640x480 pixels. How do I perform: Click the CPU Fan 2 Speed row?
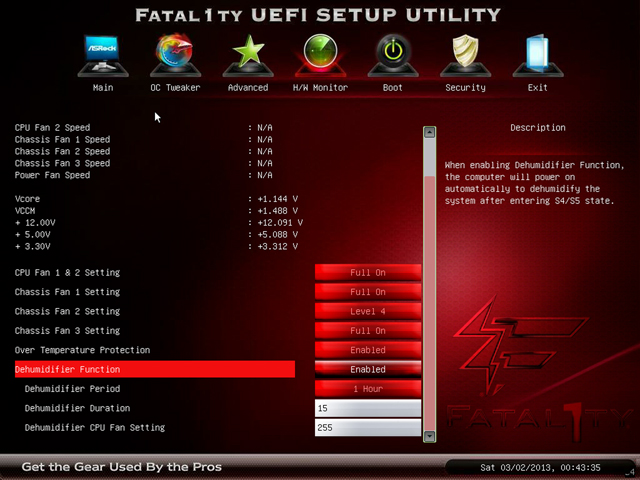click(144, 127)
